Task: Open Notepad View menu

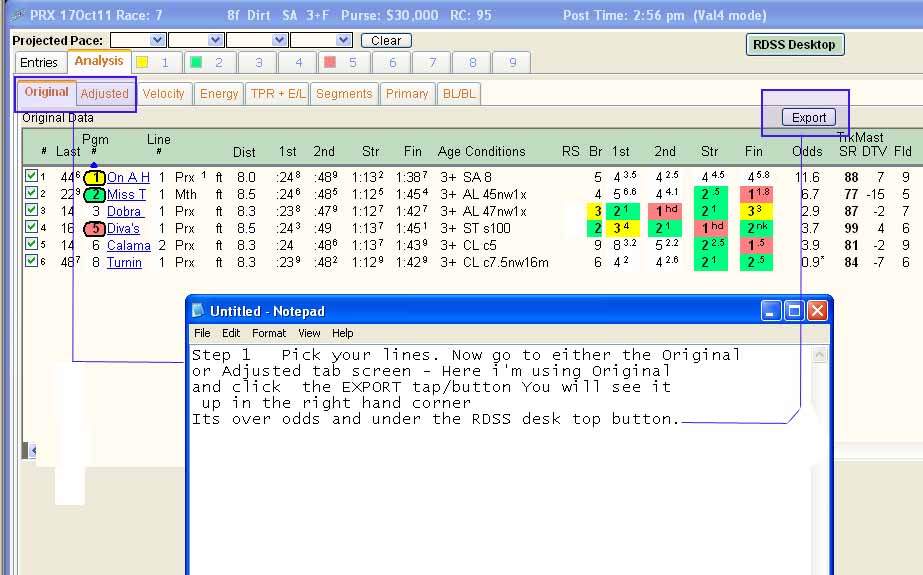Action: 309,333
